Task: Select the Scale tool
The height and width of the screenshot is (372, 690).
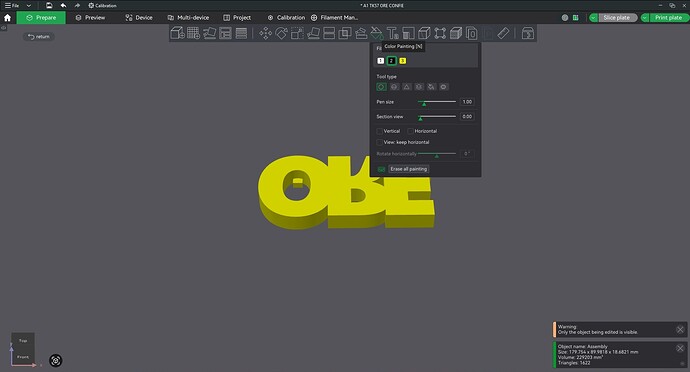Action: (297, 33)
